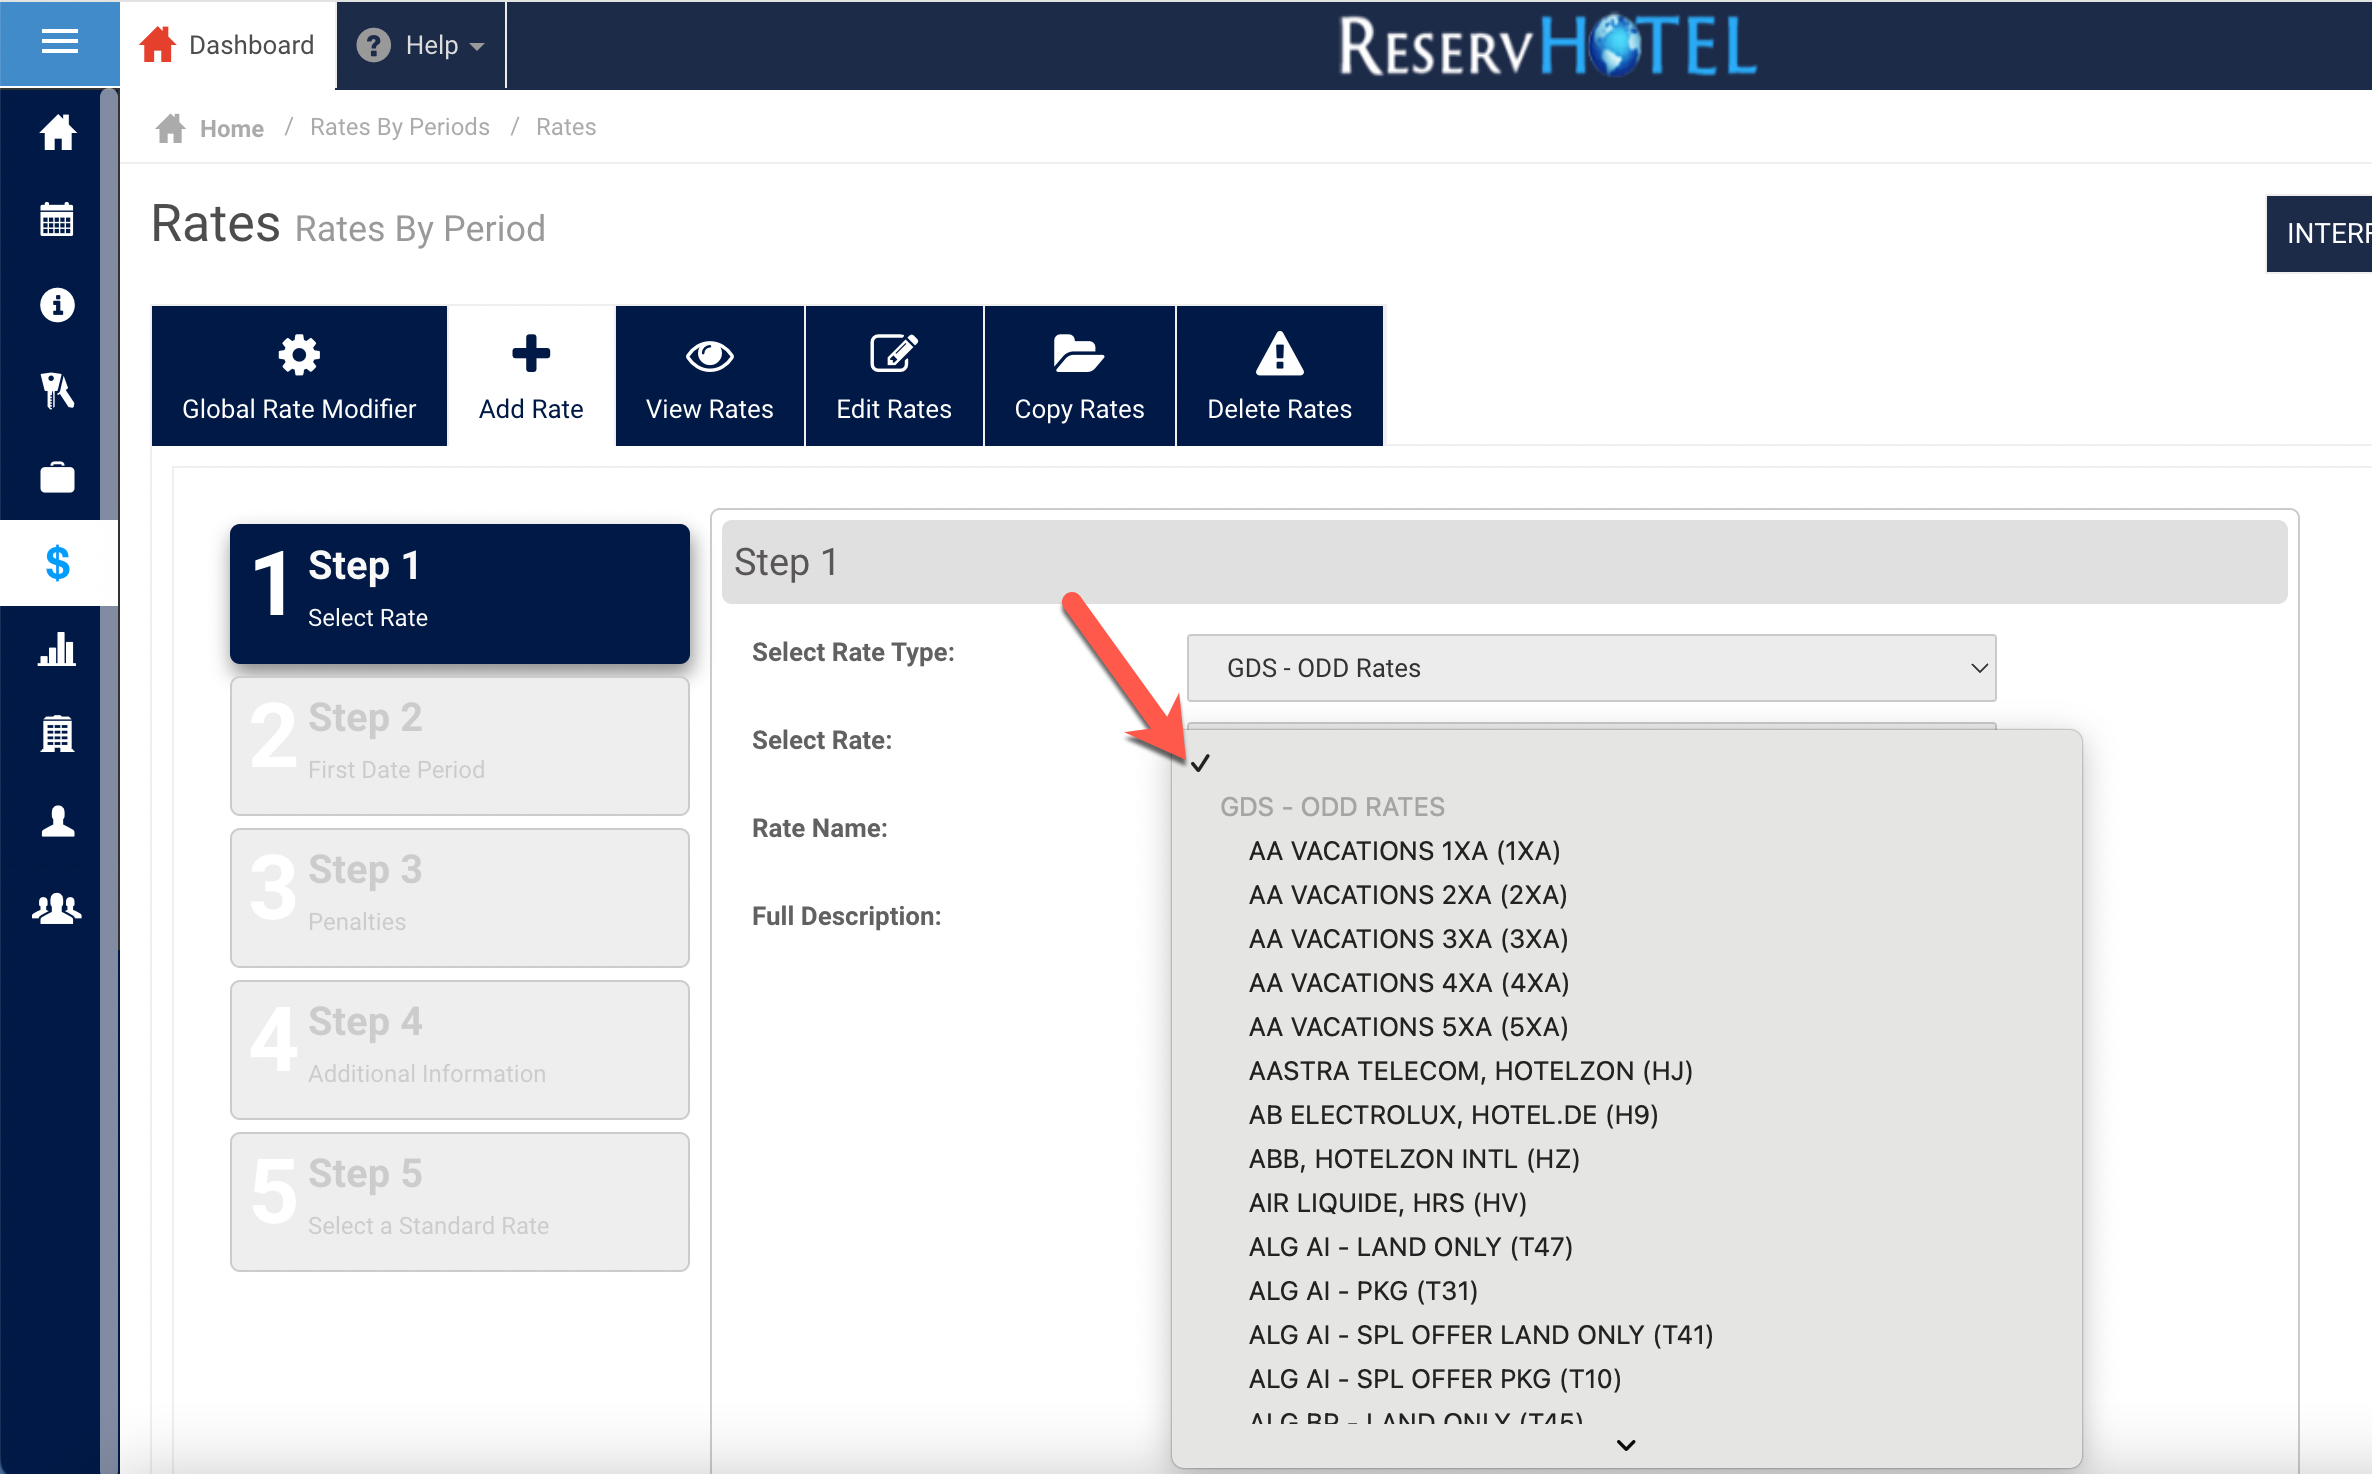This screenshot has width=2372, height=1474.
Task: Click the single user sidebar icon
Action: coord(57,821)
